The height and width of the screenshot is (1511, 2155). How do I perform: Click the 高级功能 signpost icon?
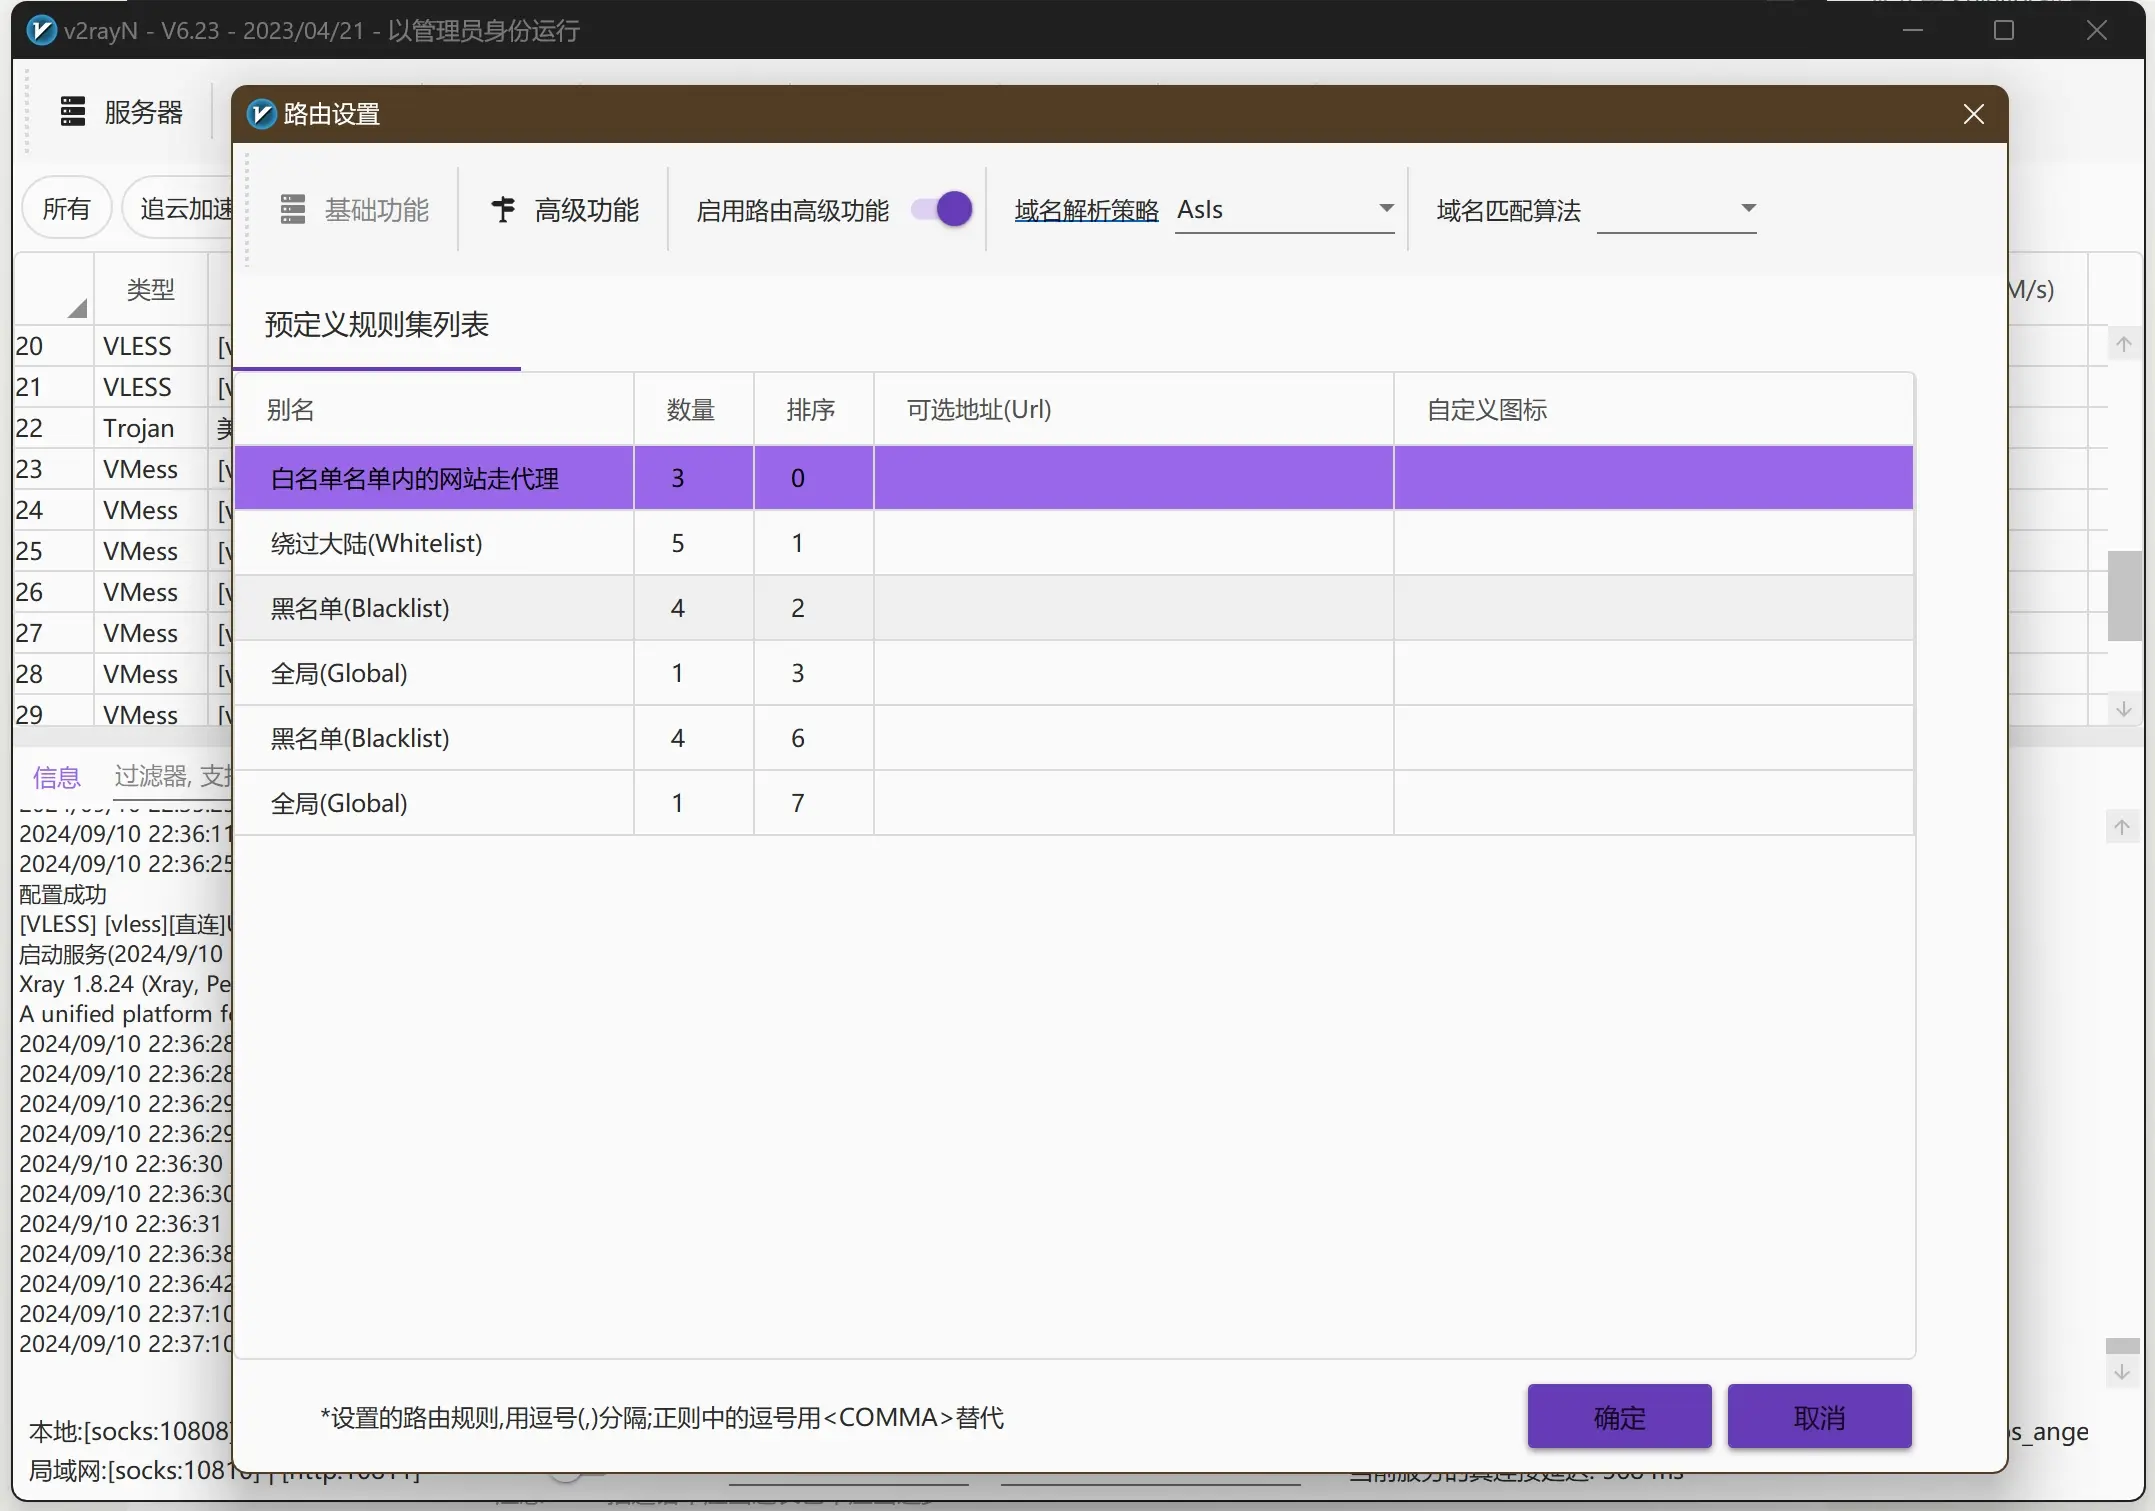pos(503,209)
